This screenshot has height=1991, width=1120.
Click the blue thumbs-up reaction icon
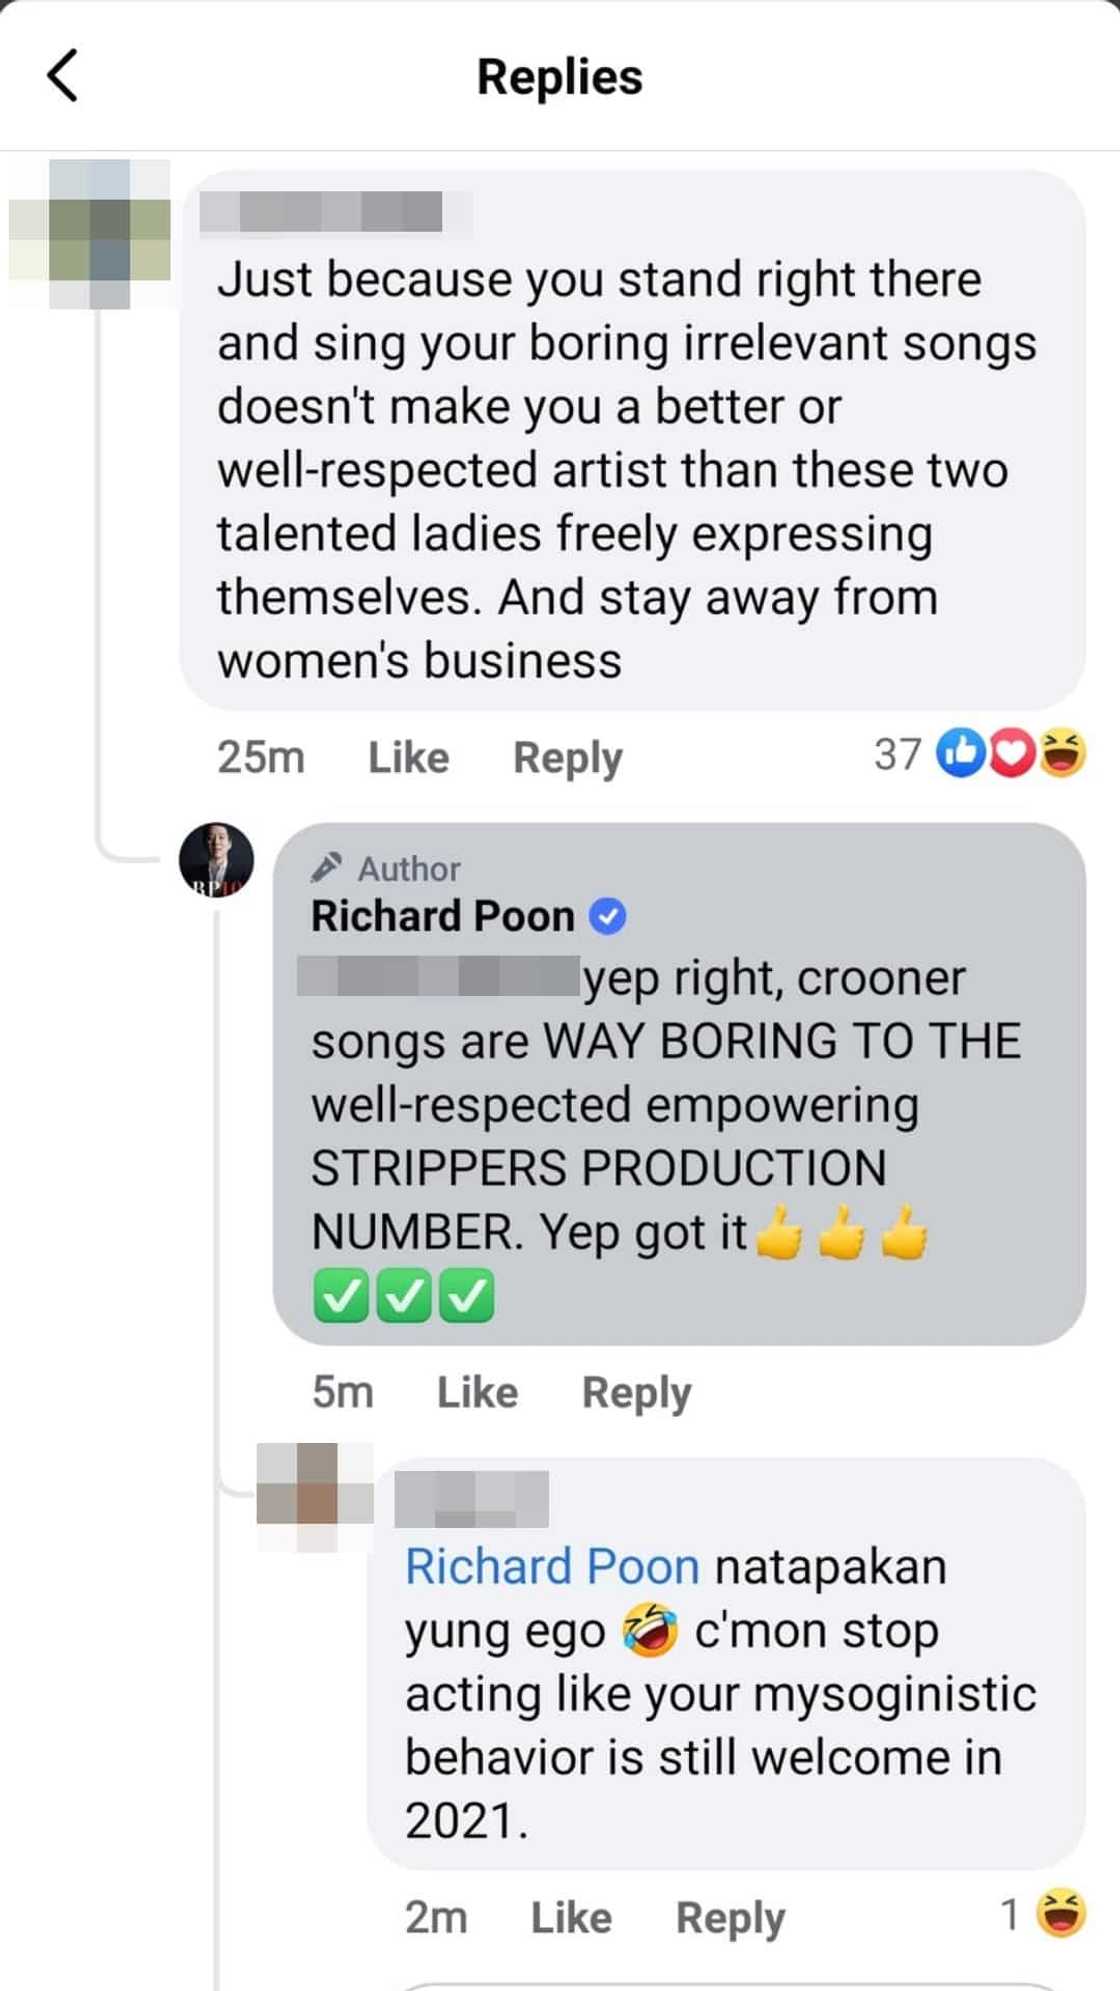[960, 754]
